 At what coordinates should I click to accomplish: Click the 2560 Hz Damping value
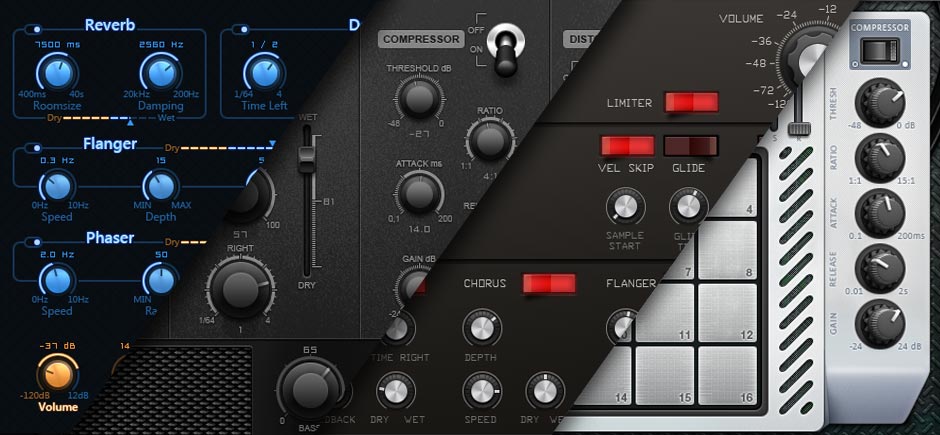[161, 45]
